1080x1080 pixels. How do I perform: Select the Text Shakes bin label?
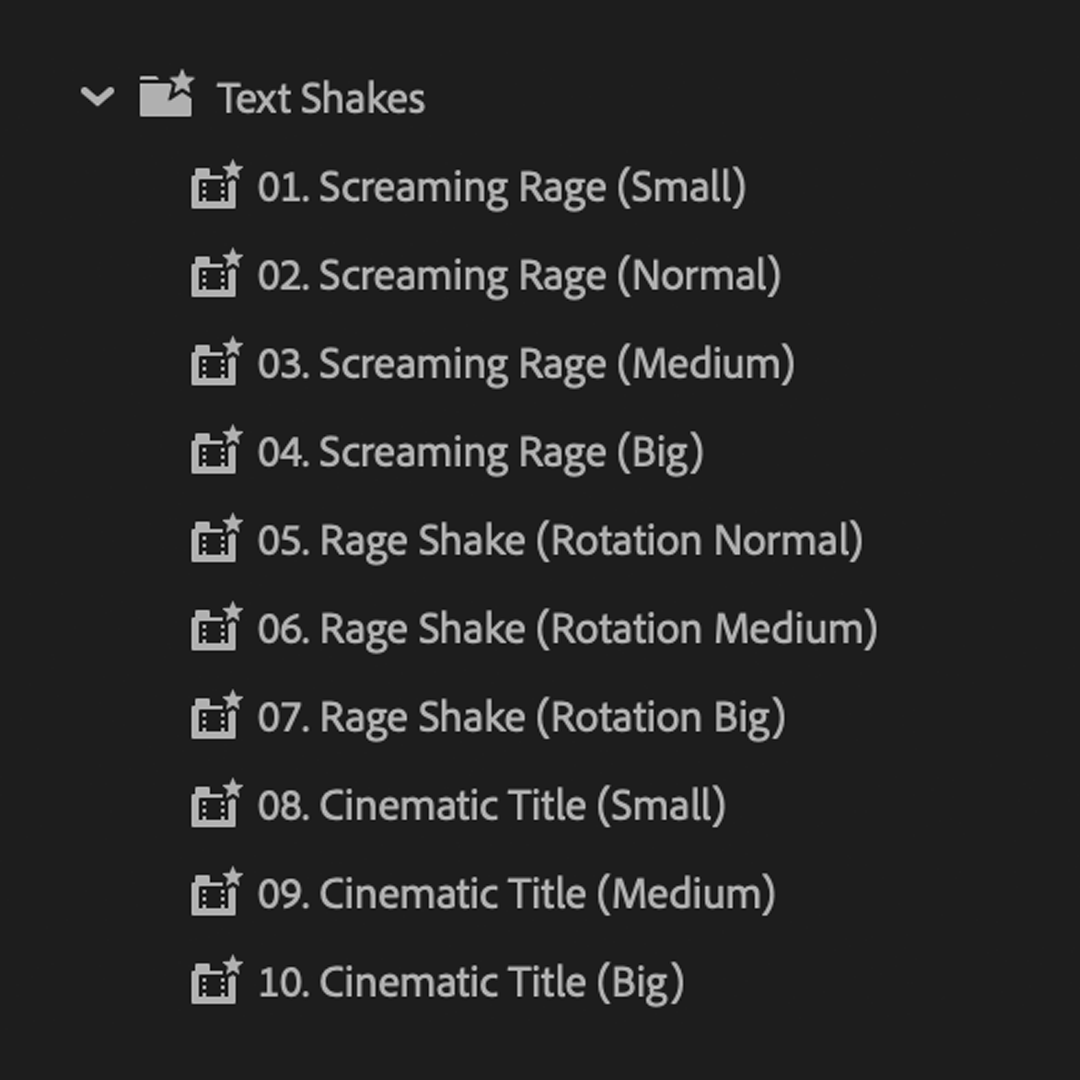(x=320, y=97)
